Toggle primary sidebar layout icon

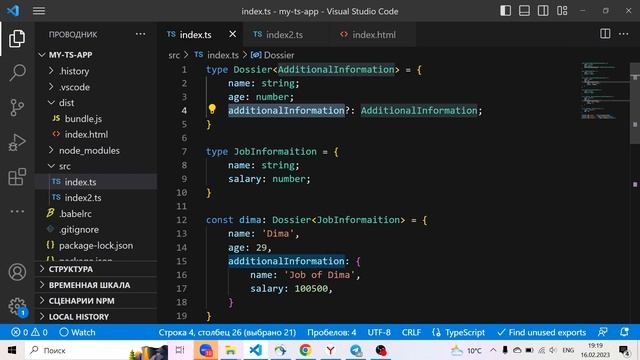(505, 11)
